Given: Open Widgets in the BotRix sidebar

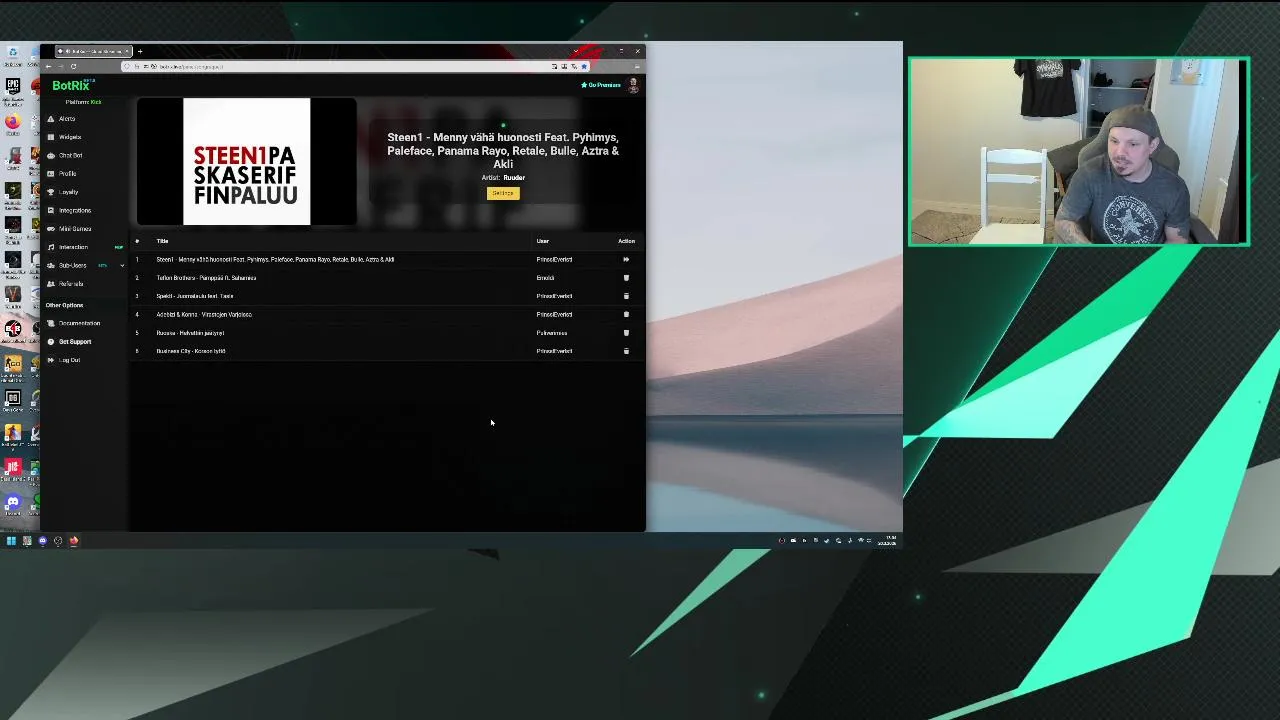Looking at the screenshot, I should [70, 137].
